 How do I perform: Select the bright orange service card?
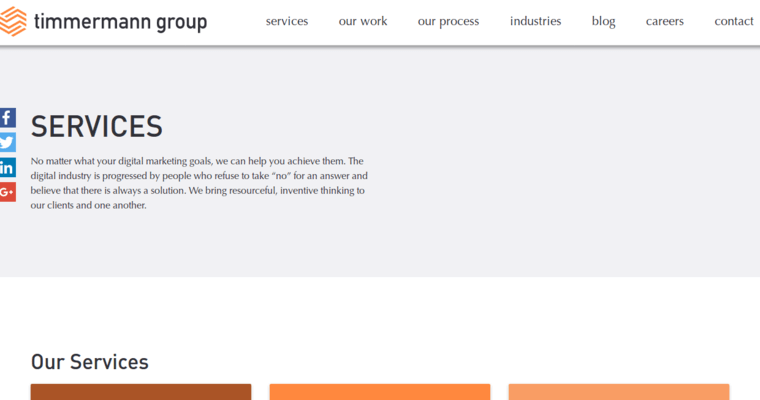[380, 392]
